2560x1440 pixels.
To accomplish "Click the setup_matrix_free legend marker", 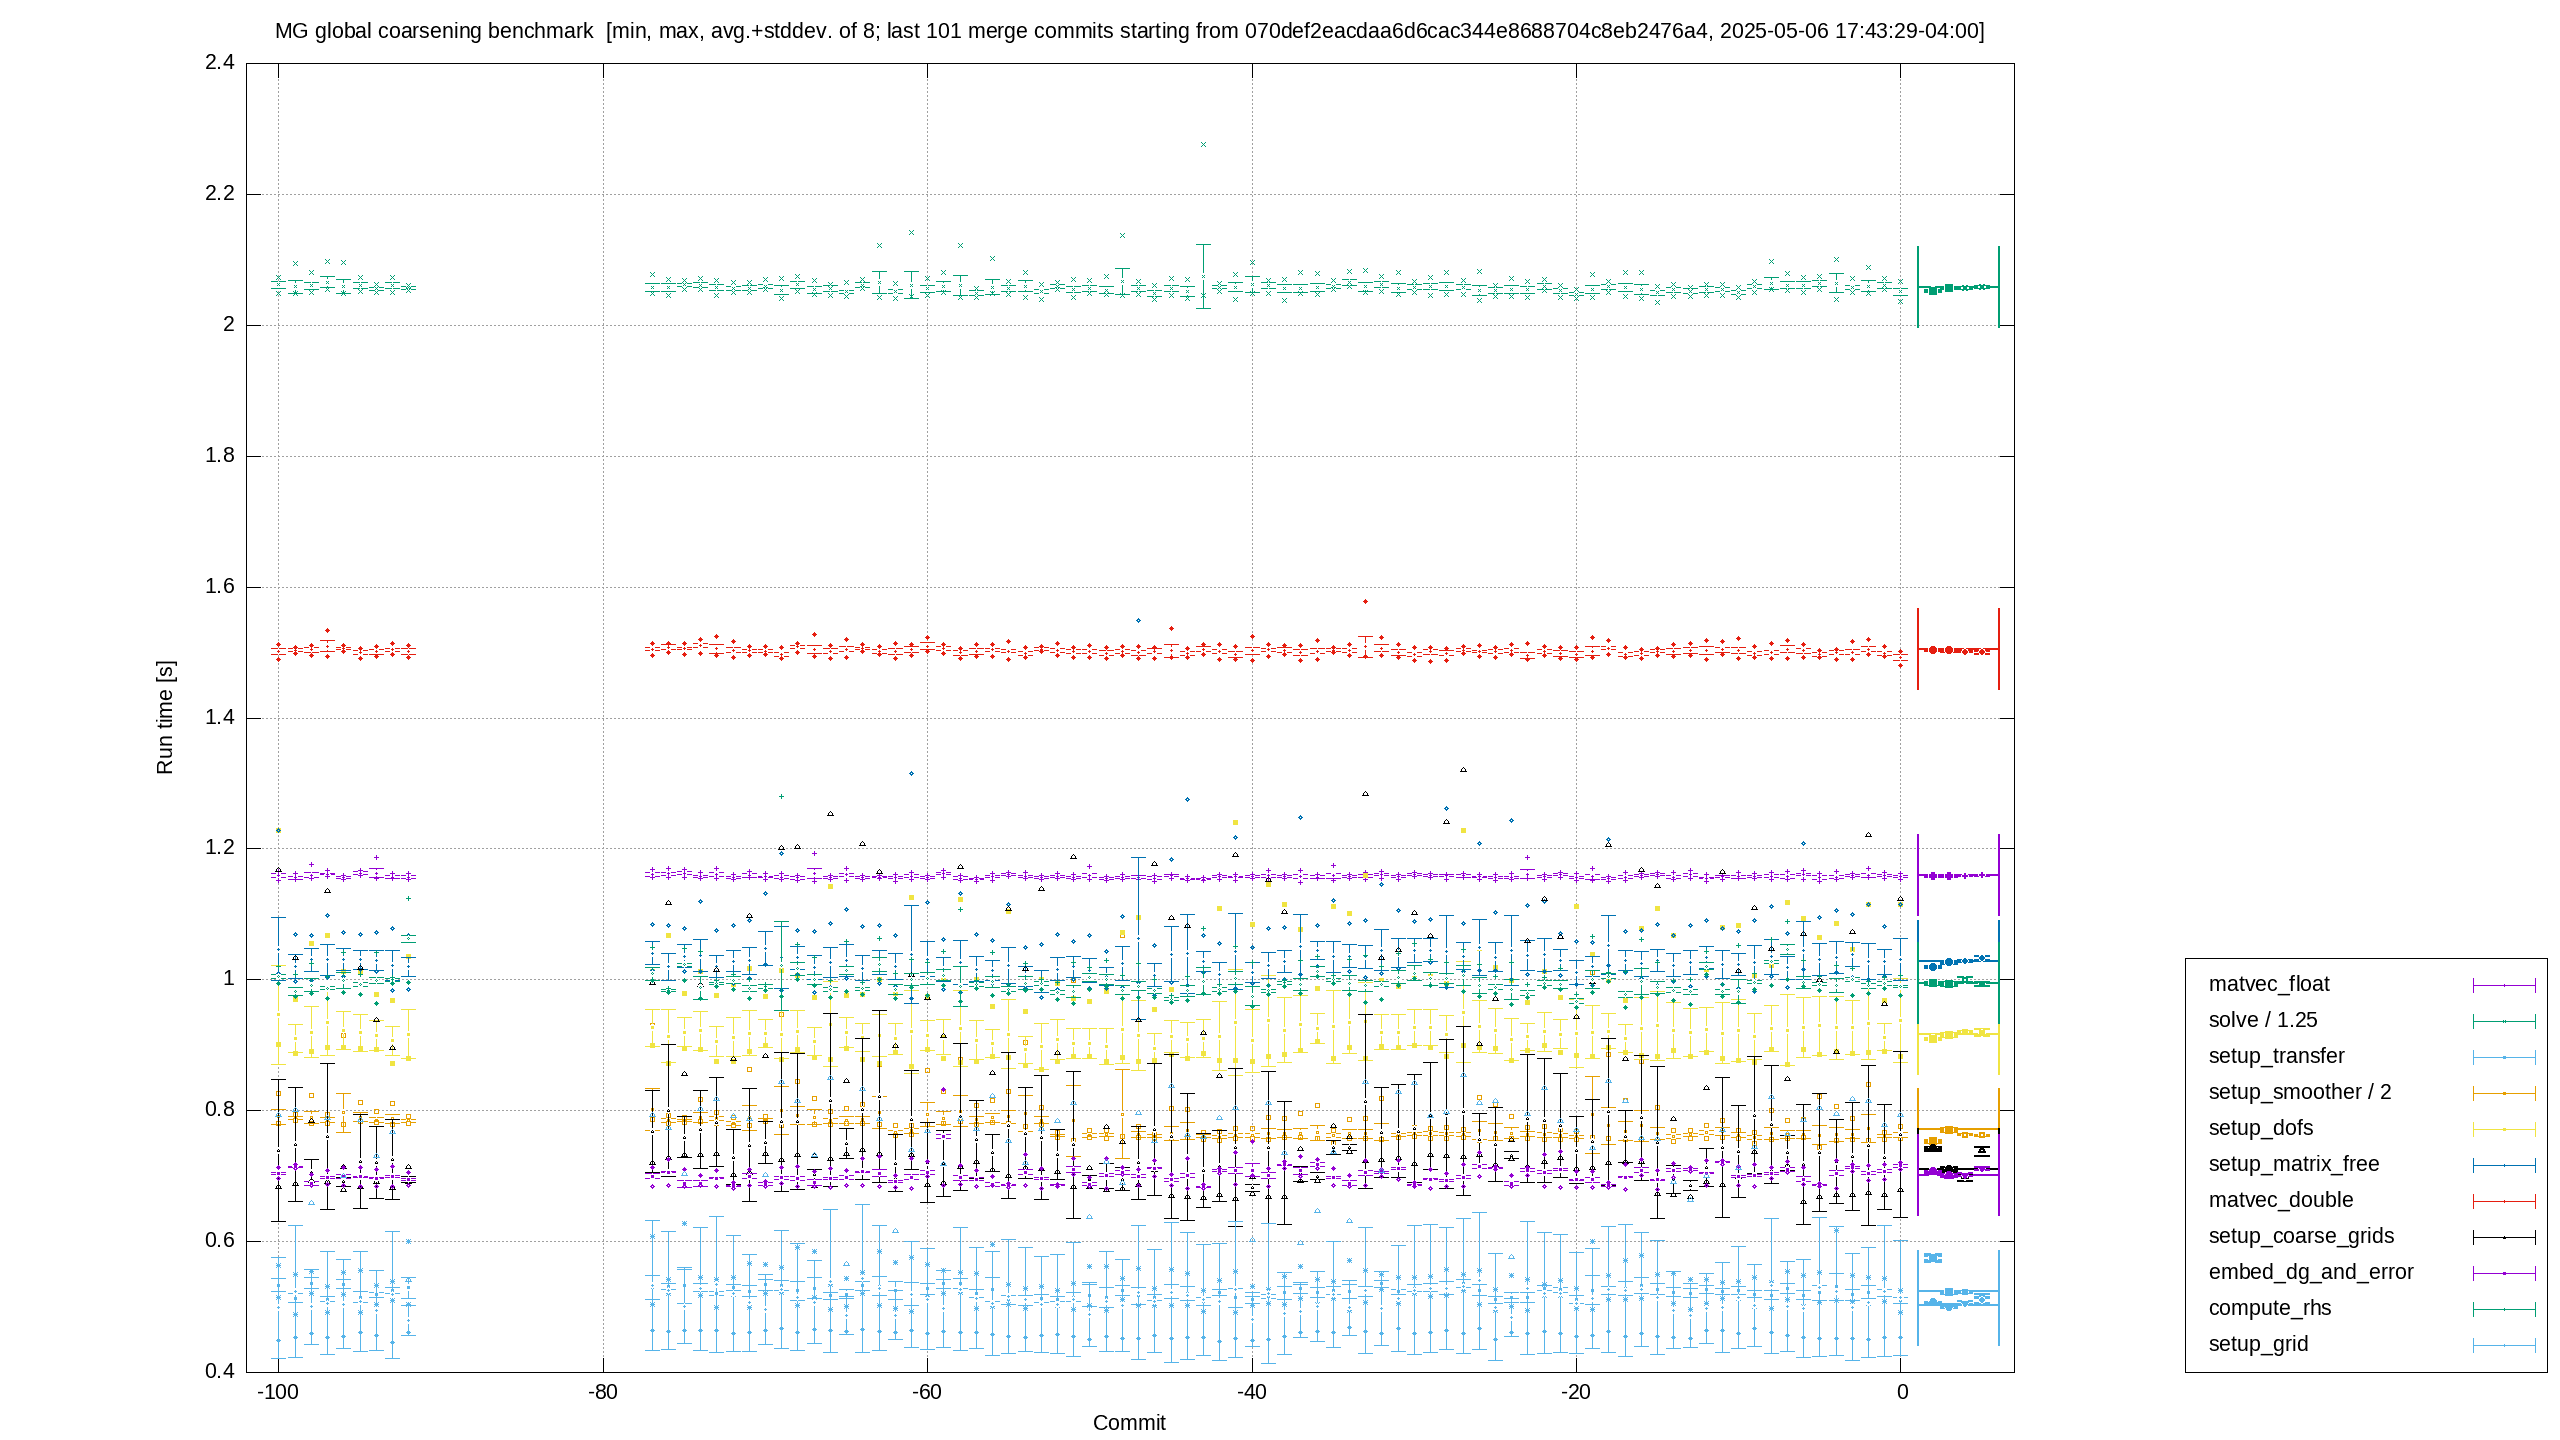I will [x=2504, y=1165].
